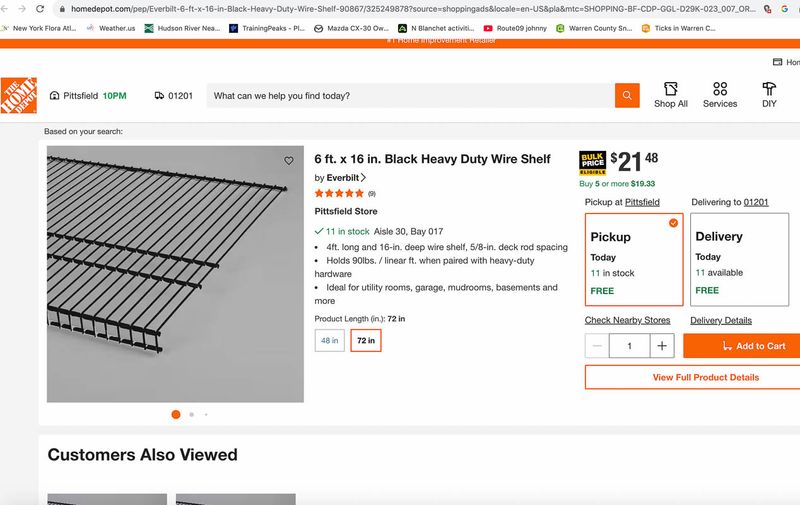This screenshot has height=505, width=800.
Task: Select the 48 in product length option
Action: [x=329, y=340]
